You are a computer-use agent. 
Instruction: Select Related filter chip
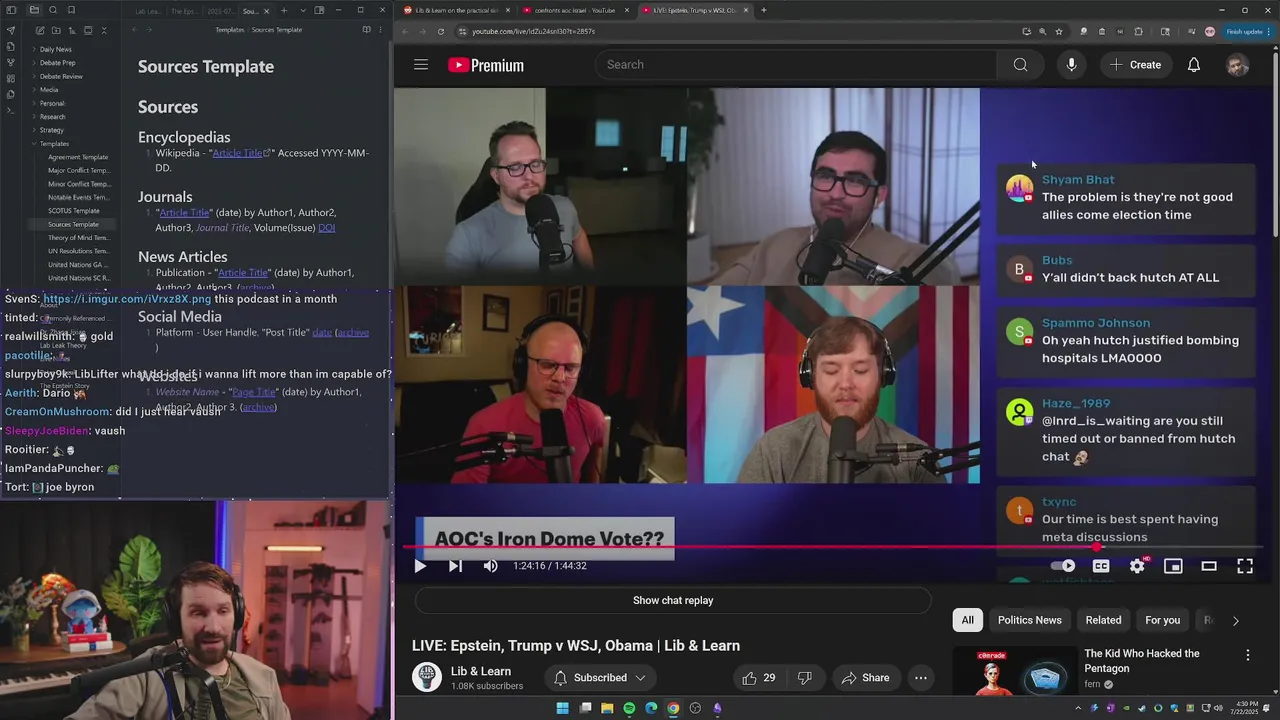tap(1103, 620)
